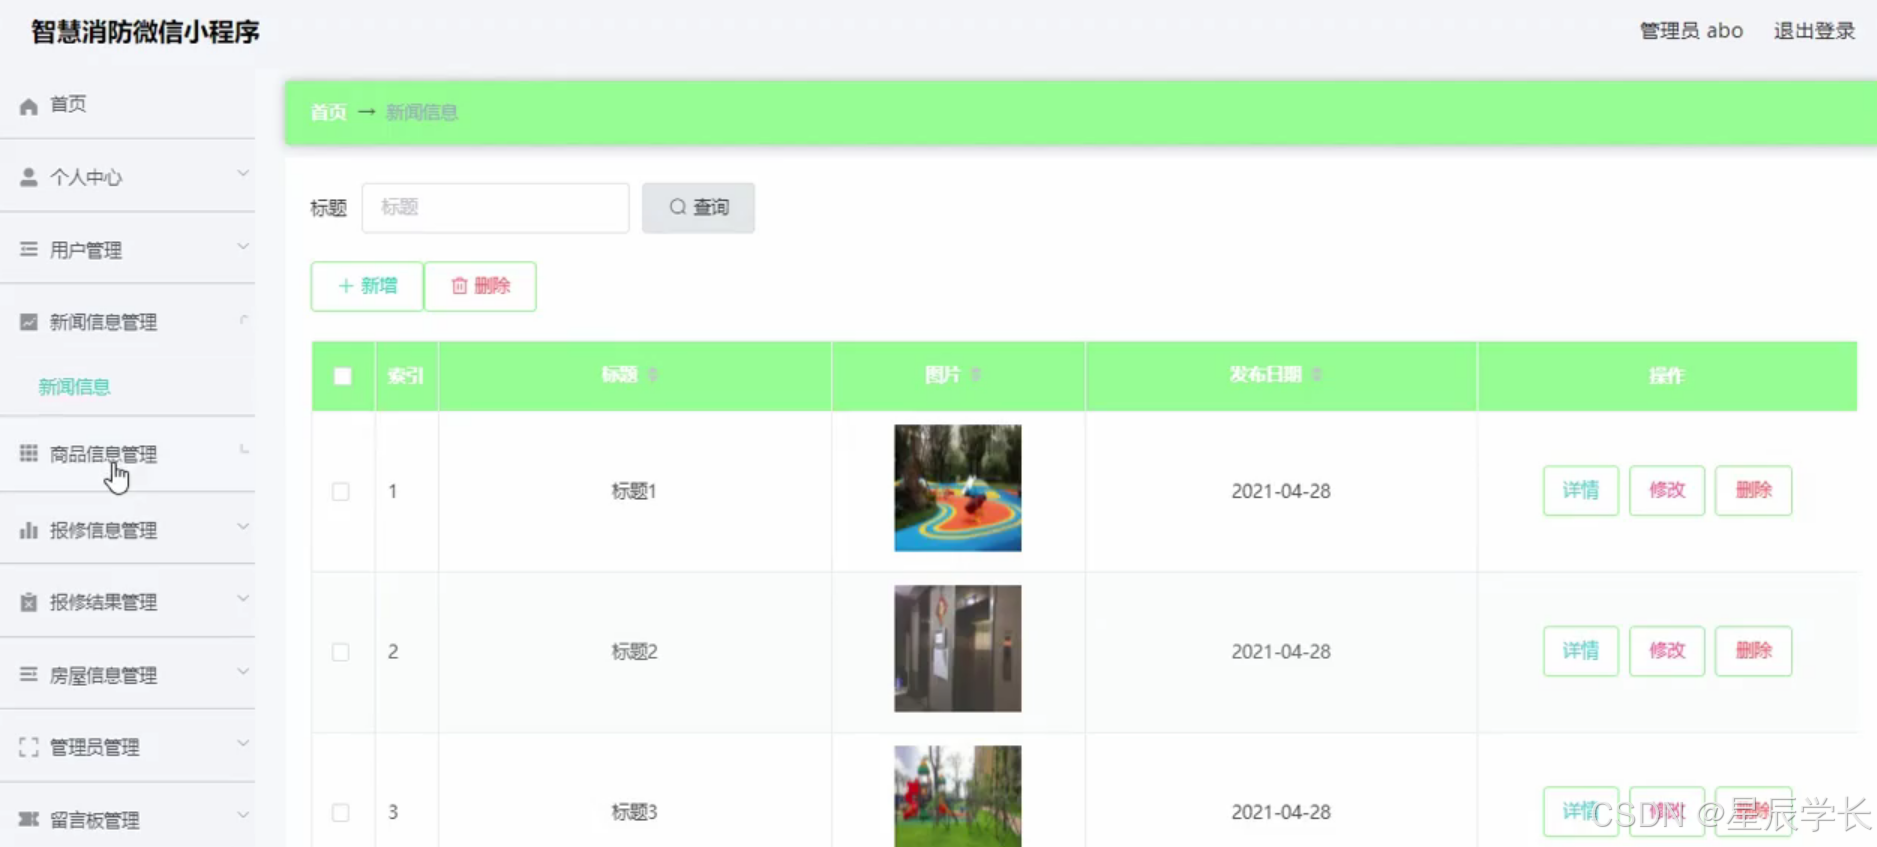1877x847 pixels.
Task: Expand the 报修结果管理 chevron
Action: (243, 599)
